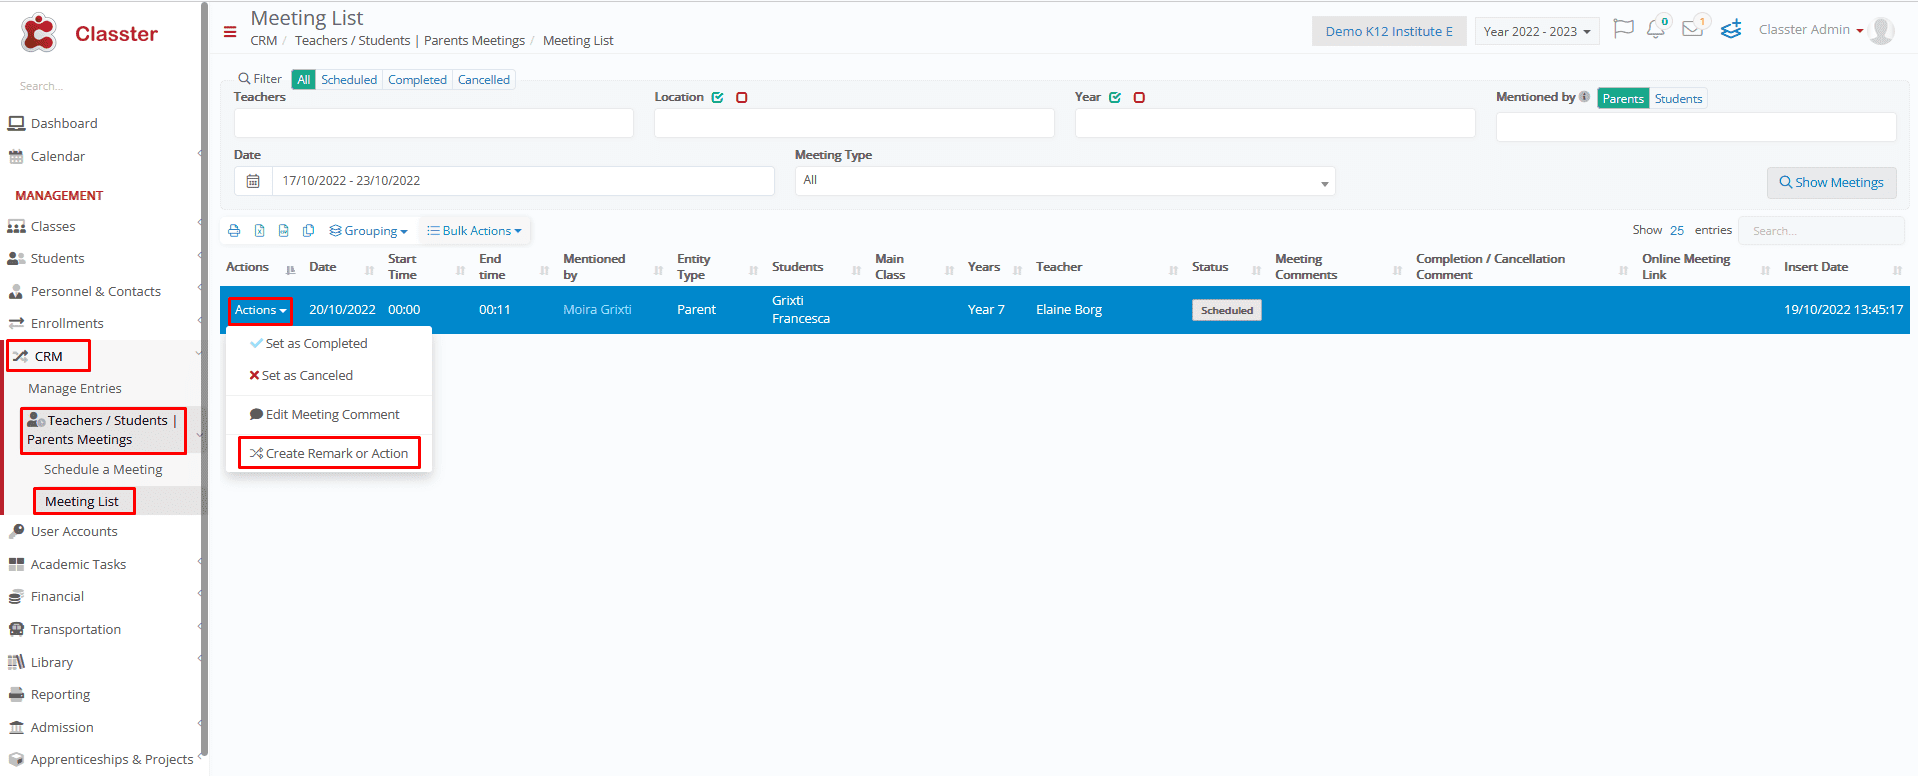Click the blue sync icon in header
Image resolution: width=1918 pixels, height=776 pixels.
pos(1731,29)
